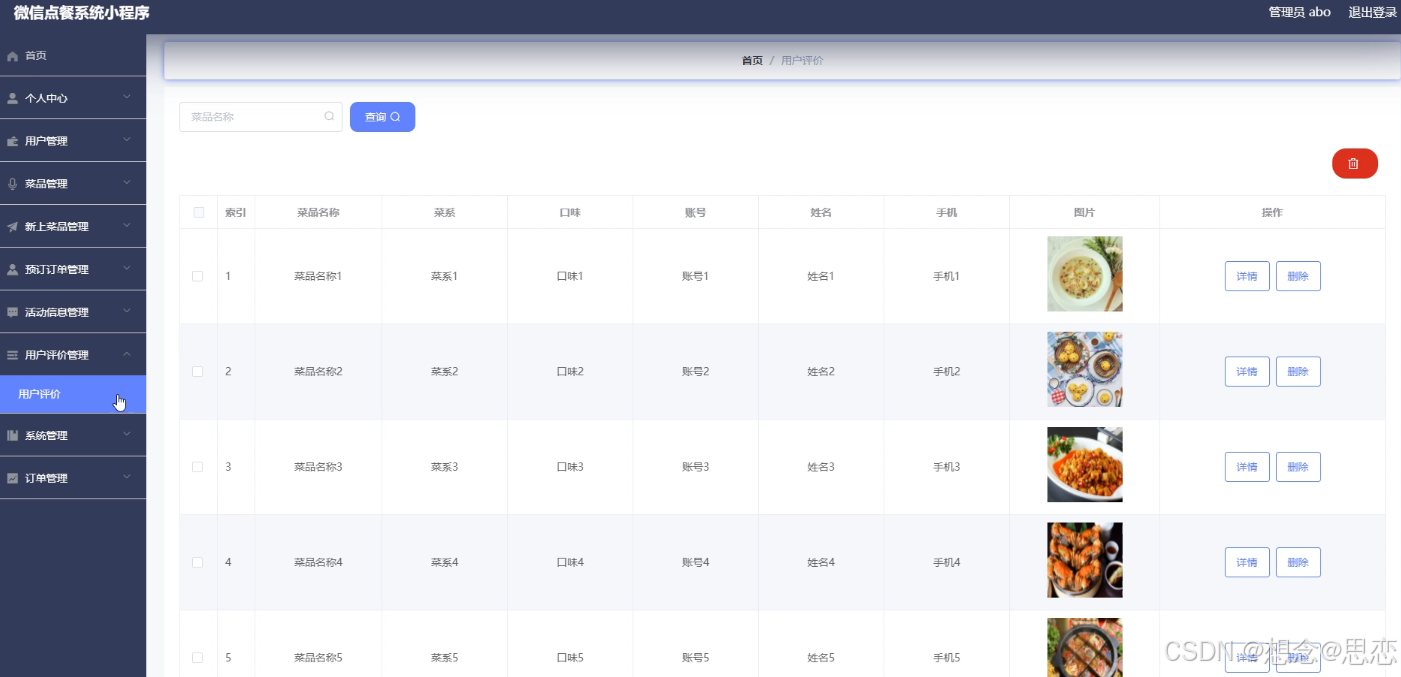Open the 用户管理 sidebar menu
Image resolution: width=1401 pixels, height=677 pixels.
coord(73,141)
